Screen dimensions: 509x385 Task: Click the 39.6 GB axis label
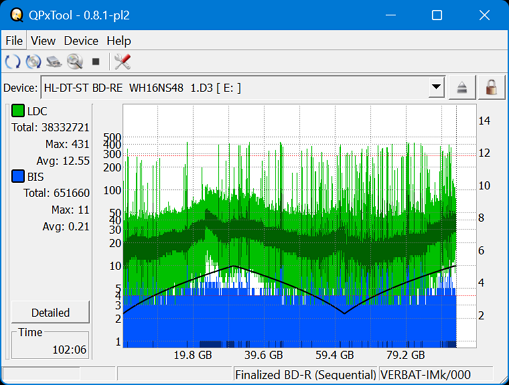pos(264,355)
